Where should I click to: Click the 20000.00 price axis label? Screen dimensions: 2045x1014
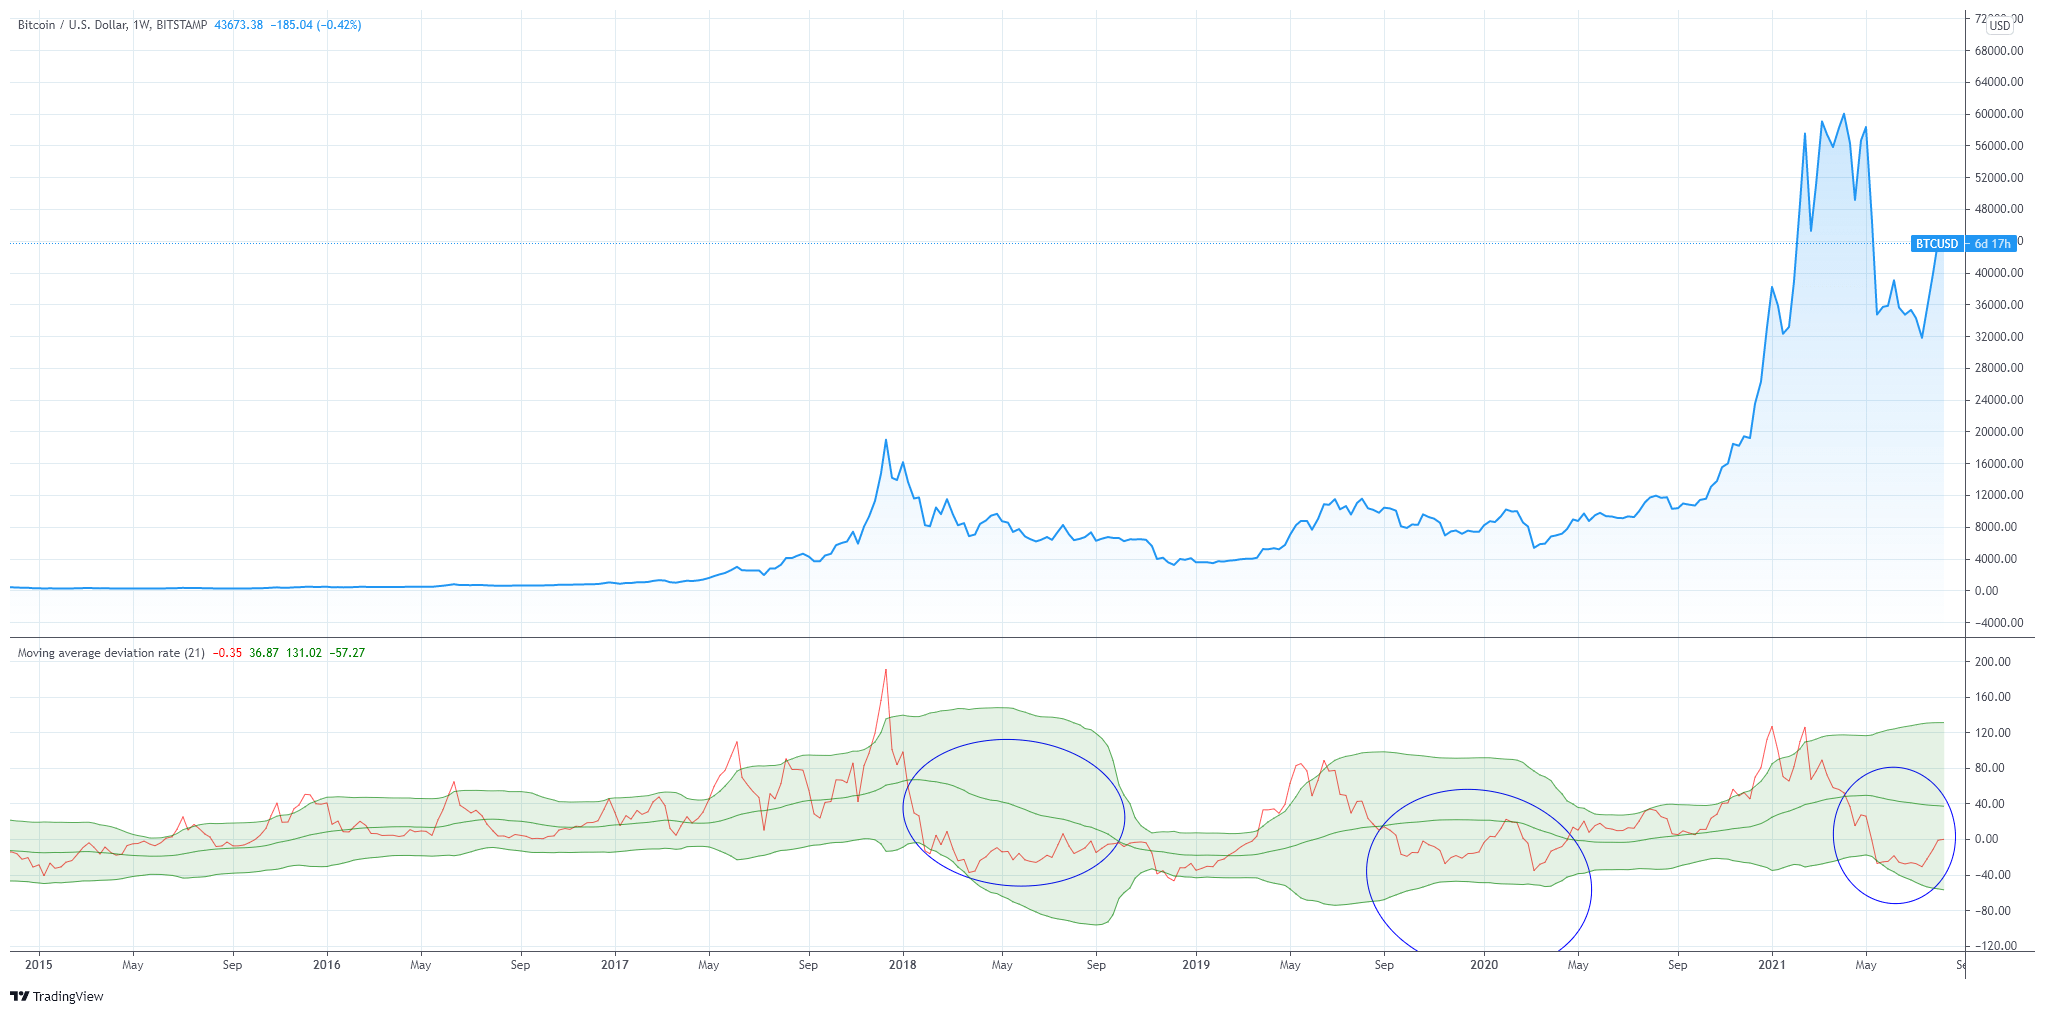[1999, 432]
